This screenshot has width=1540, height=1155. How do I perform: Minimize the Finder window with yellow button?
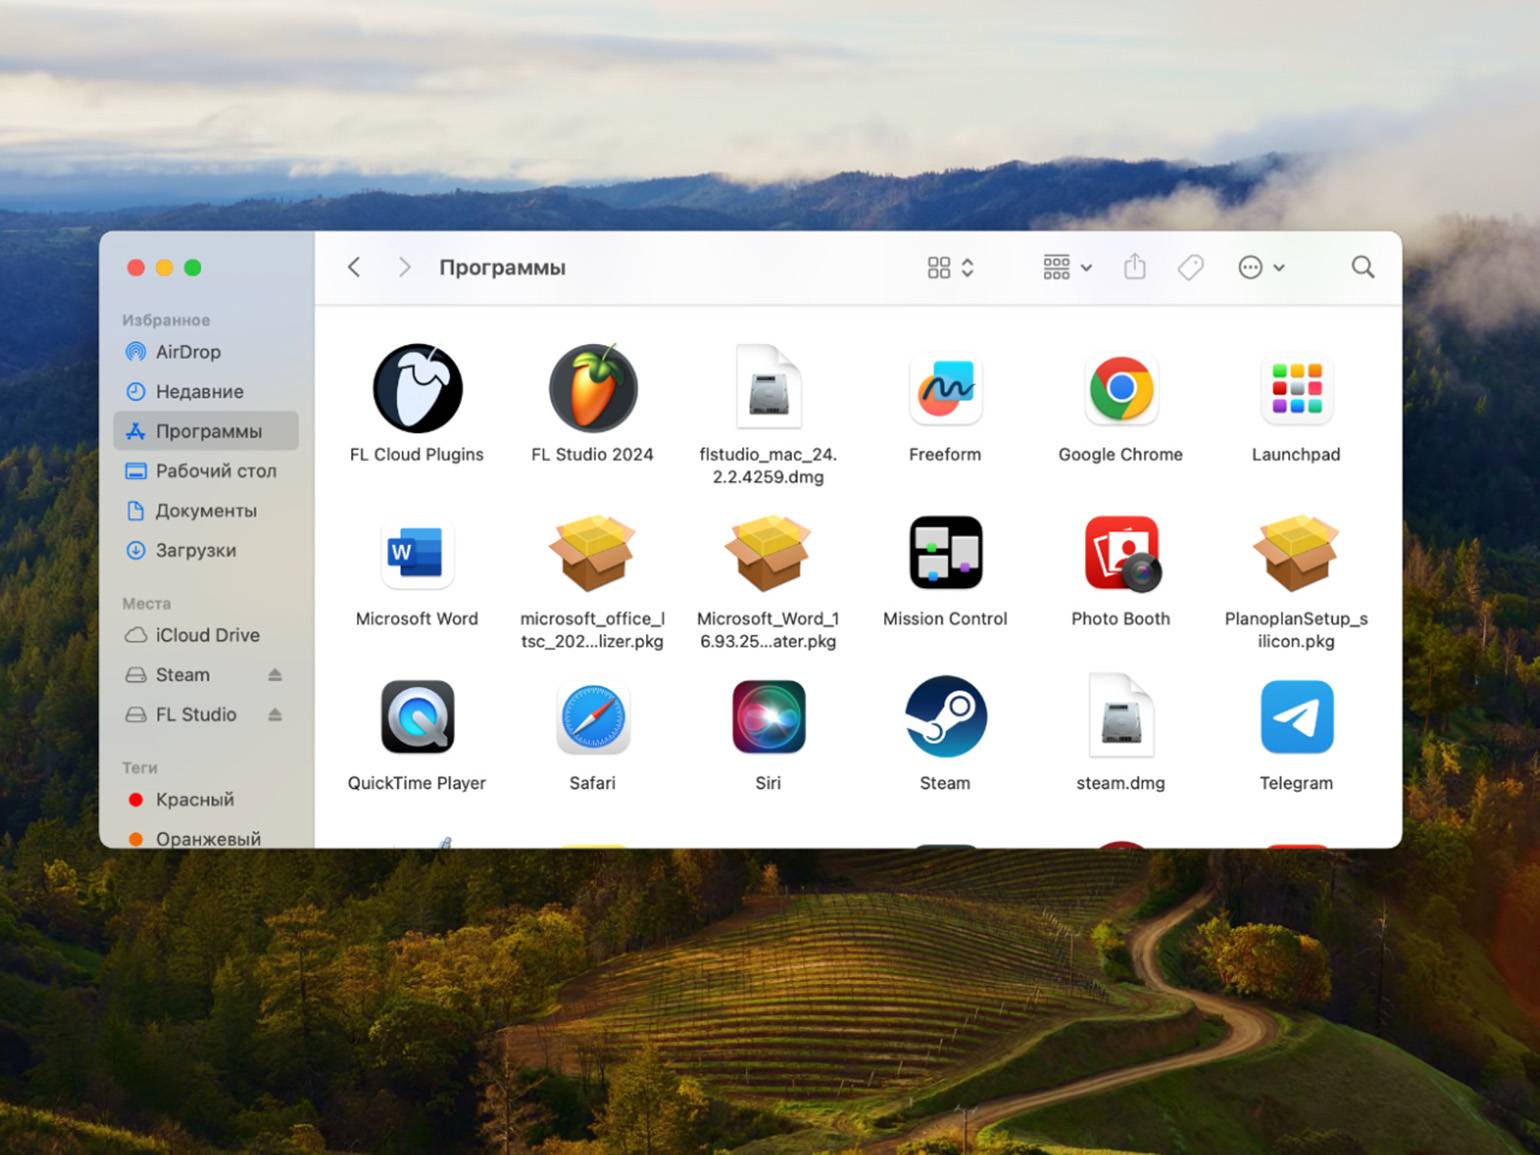click(x=164, y=267)
